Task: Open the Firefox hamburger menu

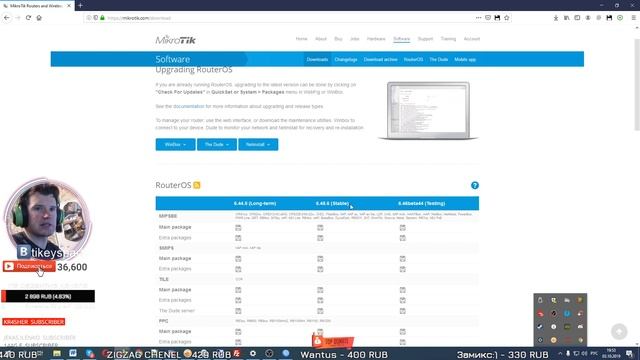Action: click(633, 18)
